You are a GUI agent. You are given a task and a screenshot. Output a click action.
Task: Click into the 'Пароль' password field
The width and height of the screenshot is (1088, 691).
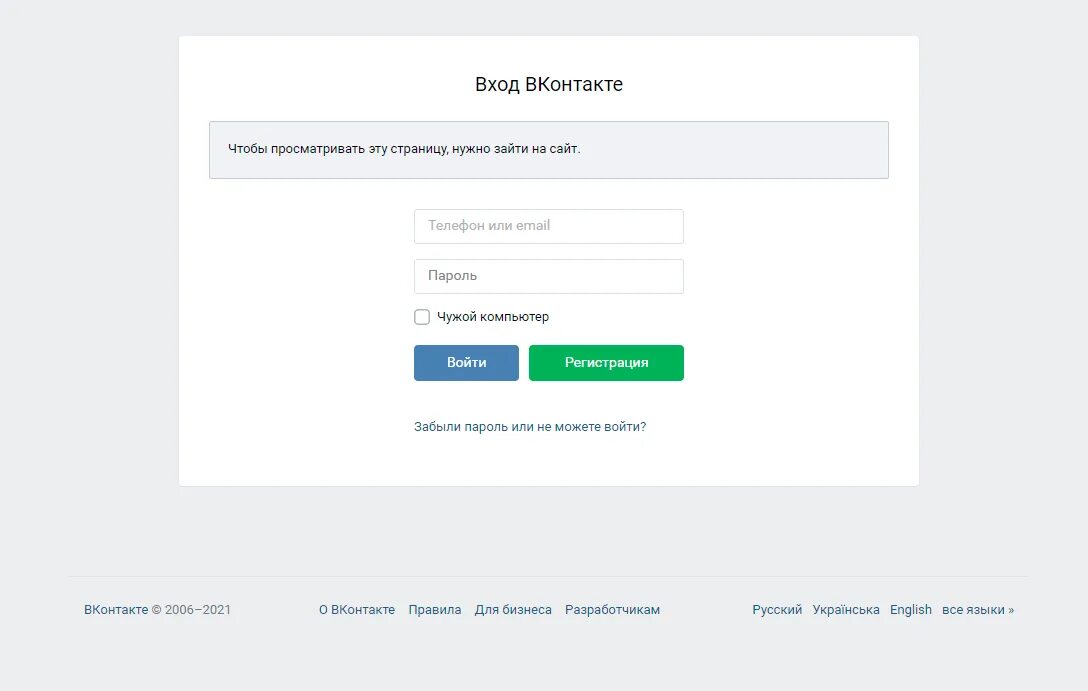pyautogui.click(x=548, y=276)
